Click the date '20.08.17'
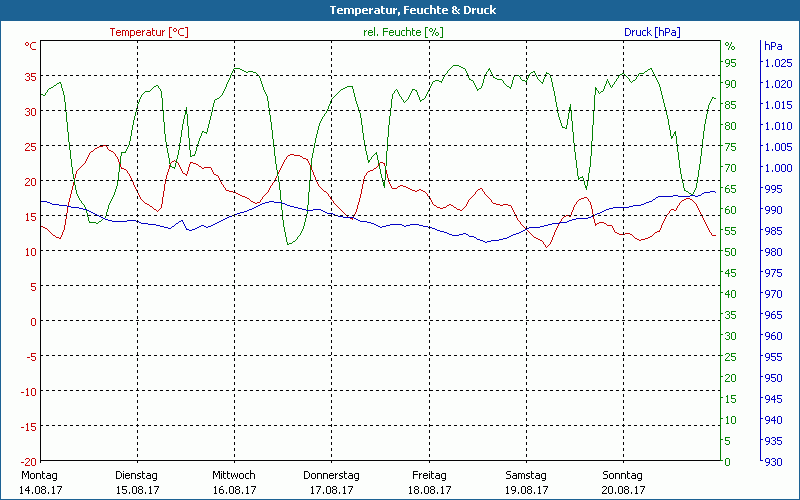The image size is (800, 500). [x=623, y=490]
